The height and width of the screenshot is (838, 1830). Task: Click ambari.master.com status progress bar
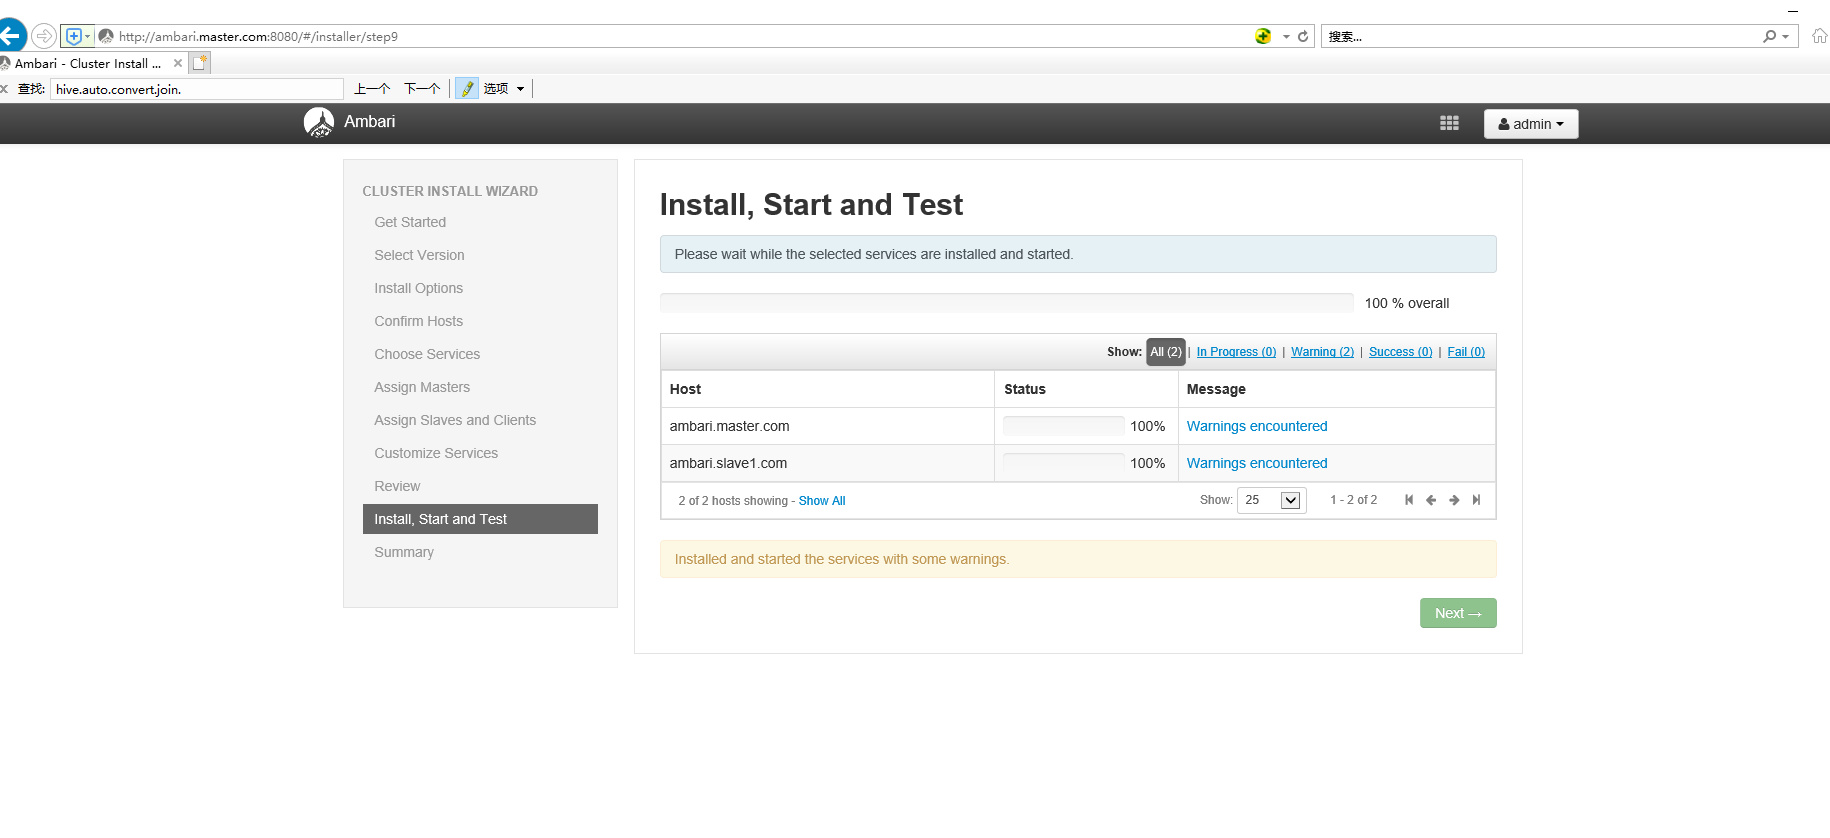(1064, 426)
